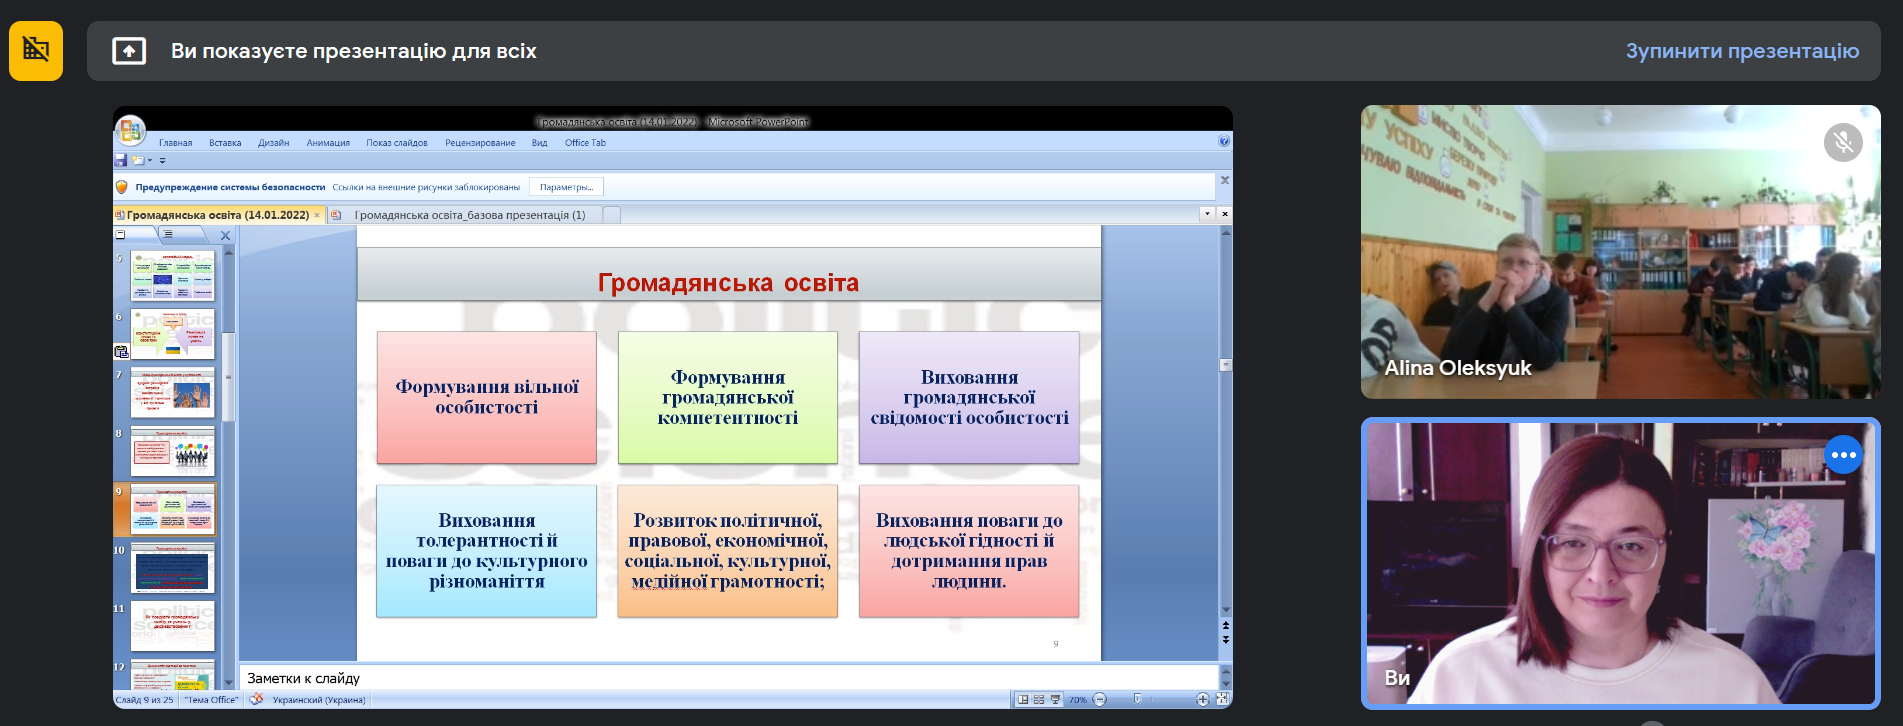Click the Виховання поваги до людської гідності box
Viewport: 1903px width, 726px height.
point(969,551)
